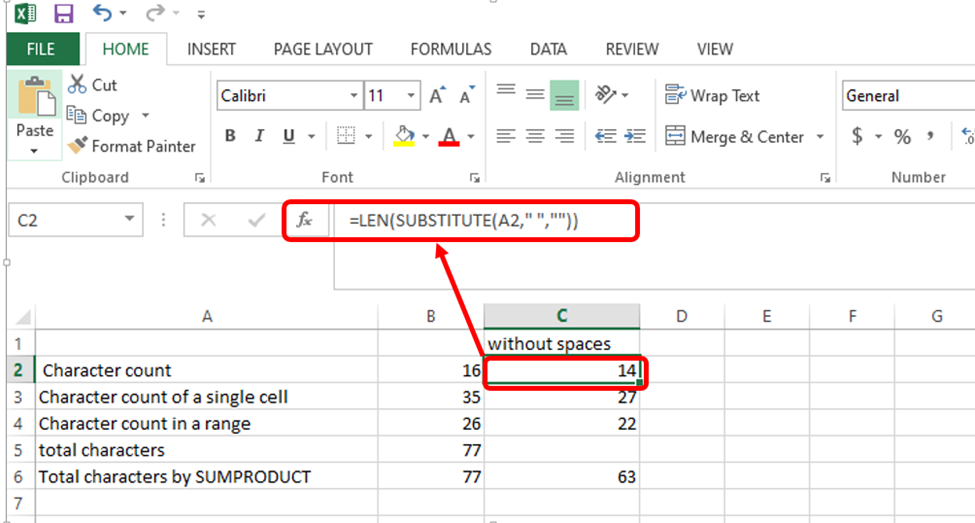Open the REVIEW tab

[x=632, y=49]
